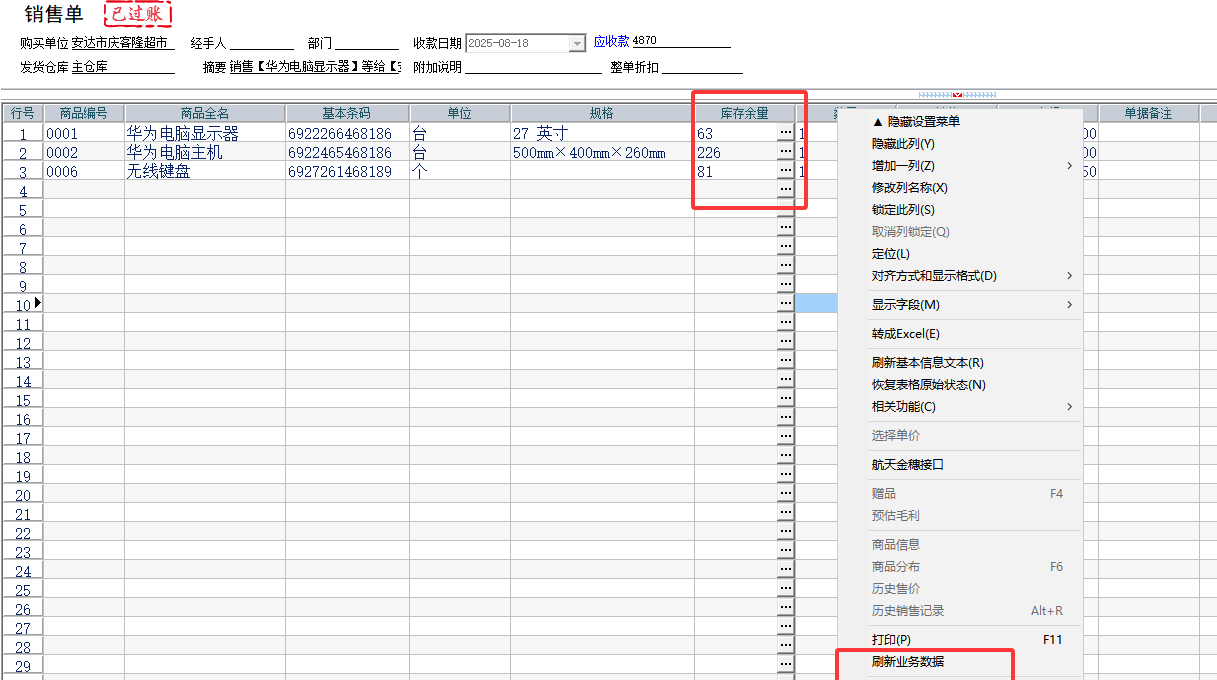This screenshot has width=1217, height=680.
Task: Click ellipsis button on empty row 4
Action: tap(785, 187)
